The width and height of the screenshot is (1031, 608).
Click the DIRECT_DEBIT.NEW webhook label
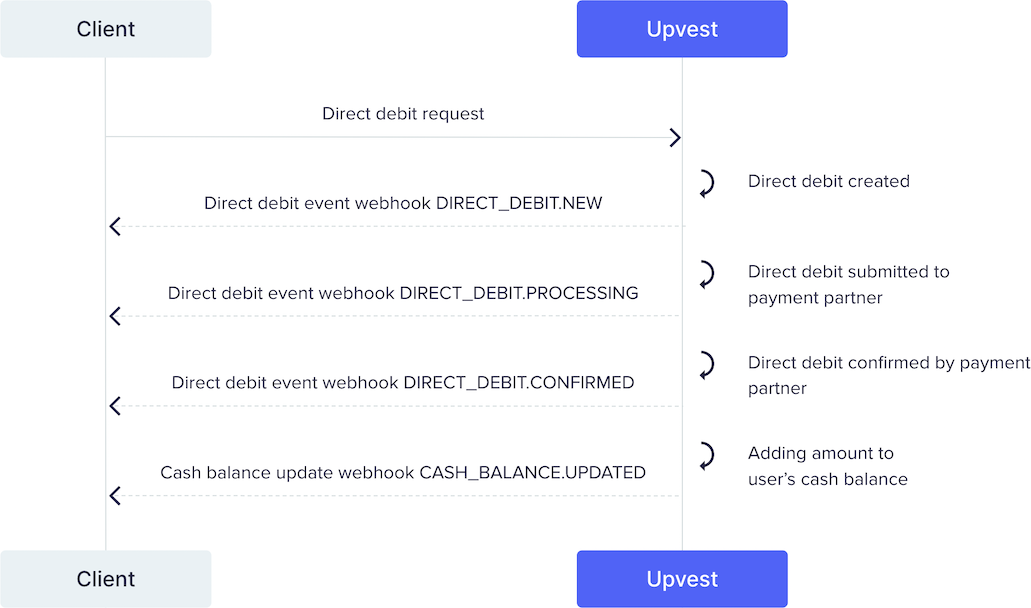pos(403,203)
